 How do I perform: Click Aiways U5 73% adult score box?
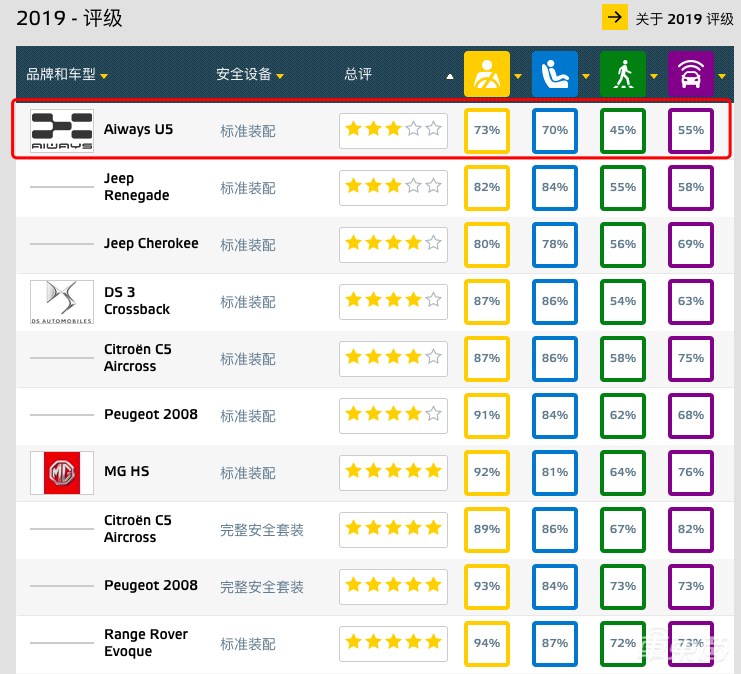coord(487,130)
